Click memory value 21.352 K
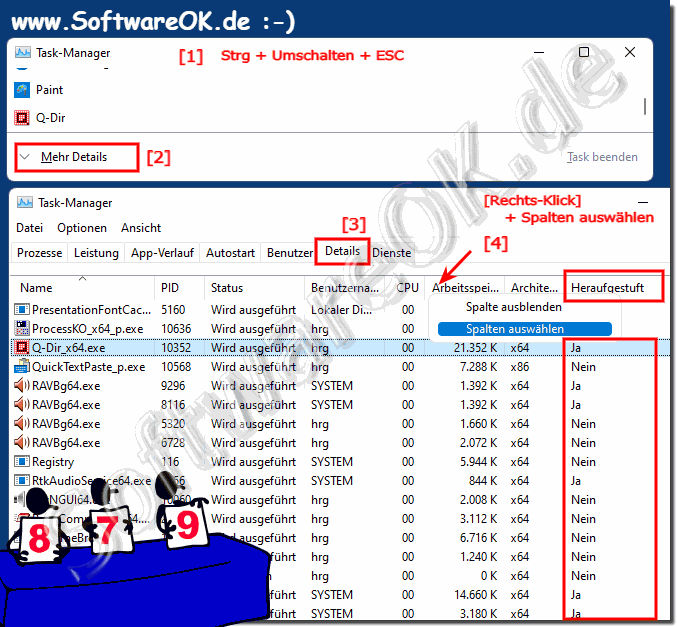The width and height of the screenshot is (677, 627). coord(475,348)
